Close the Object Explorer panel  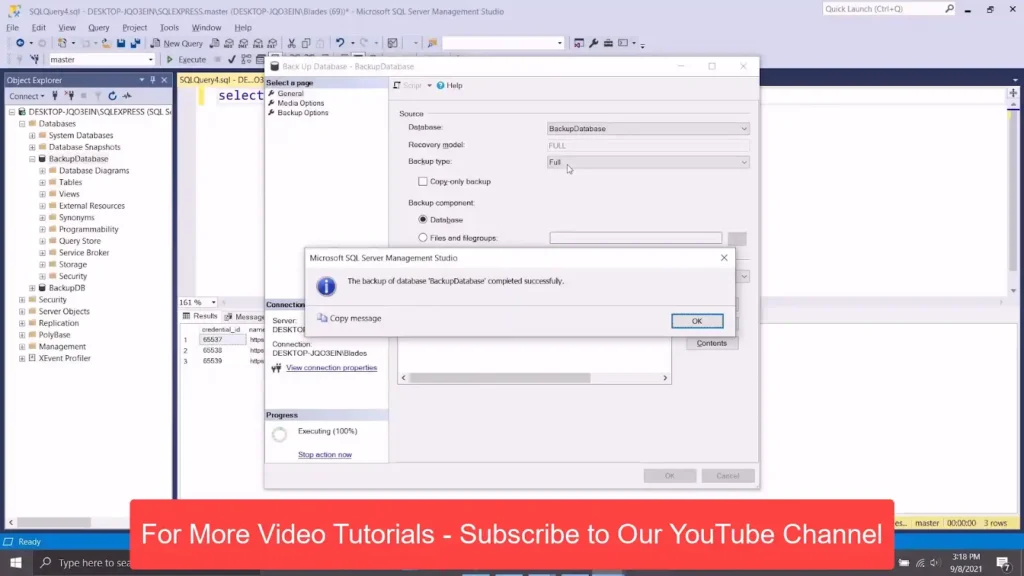(x=164, y=80)
